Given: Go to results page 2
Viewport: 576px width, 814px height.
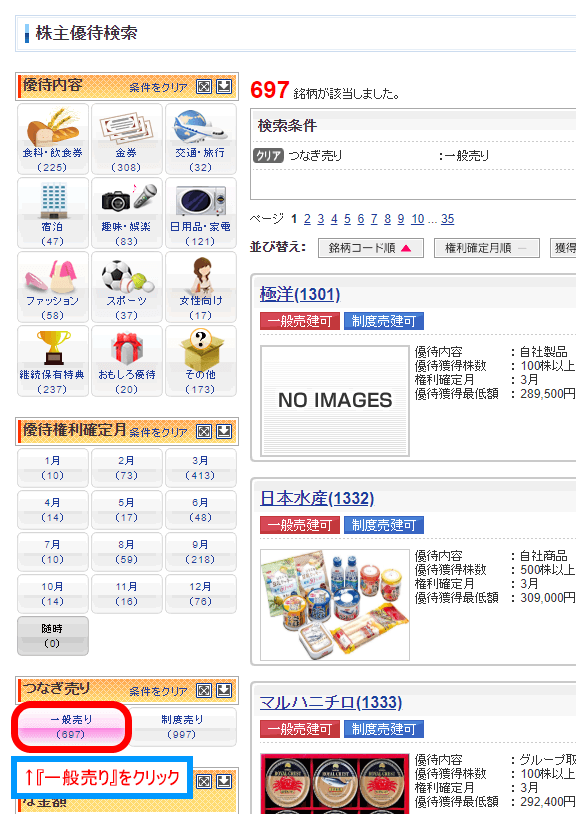Looking at the screenshot, I should (307, 219).
